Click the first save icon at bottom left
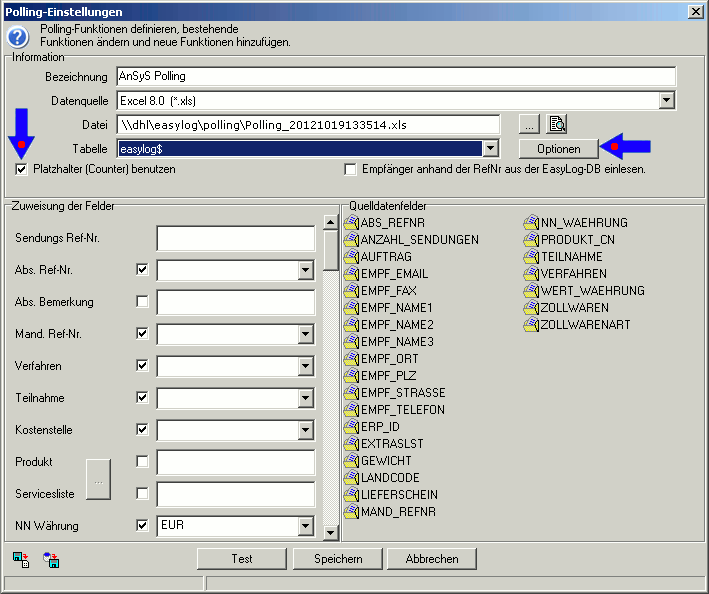The image size is (709, 594). (21, 559)
